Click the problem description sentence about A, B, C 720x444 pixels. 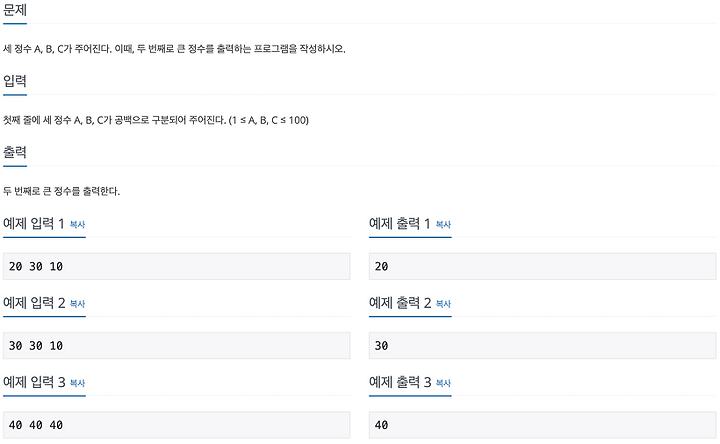click(x=174, y=49)
